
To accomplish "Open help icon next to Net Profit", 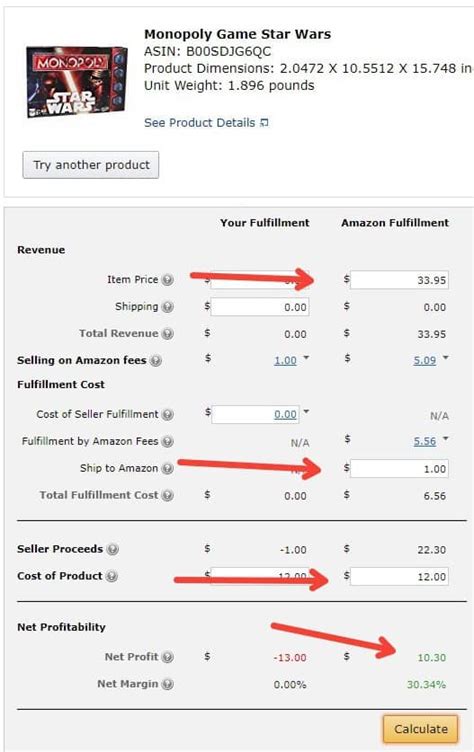I will pyautogui.click(x=167, y=657).
